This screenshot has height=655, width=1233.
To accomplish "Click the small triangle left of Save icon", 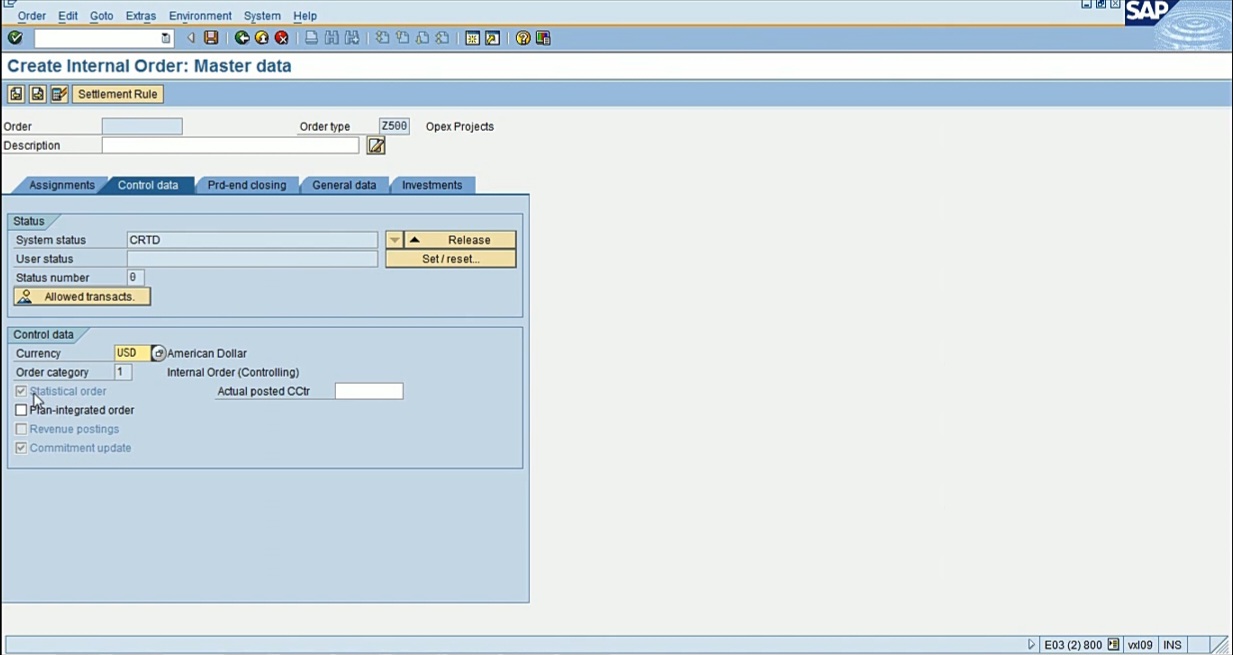I will tap(191, 38).
